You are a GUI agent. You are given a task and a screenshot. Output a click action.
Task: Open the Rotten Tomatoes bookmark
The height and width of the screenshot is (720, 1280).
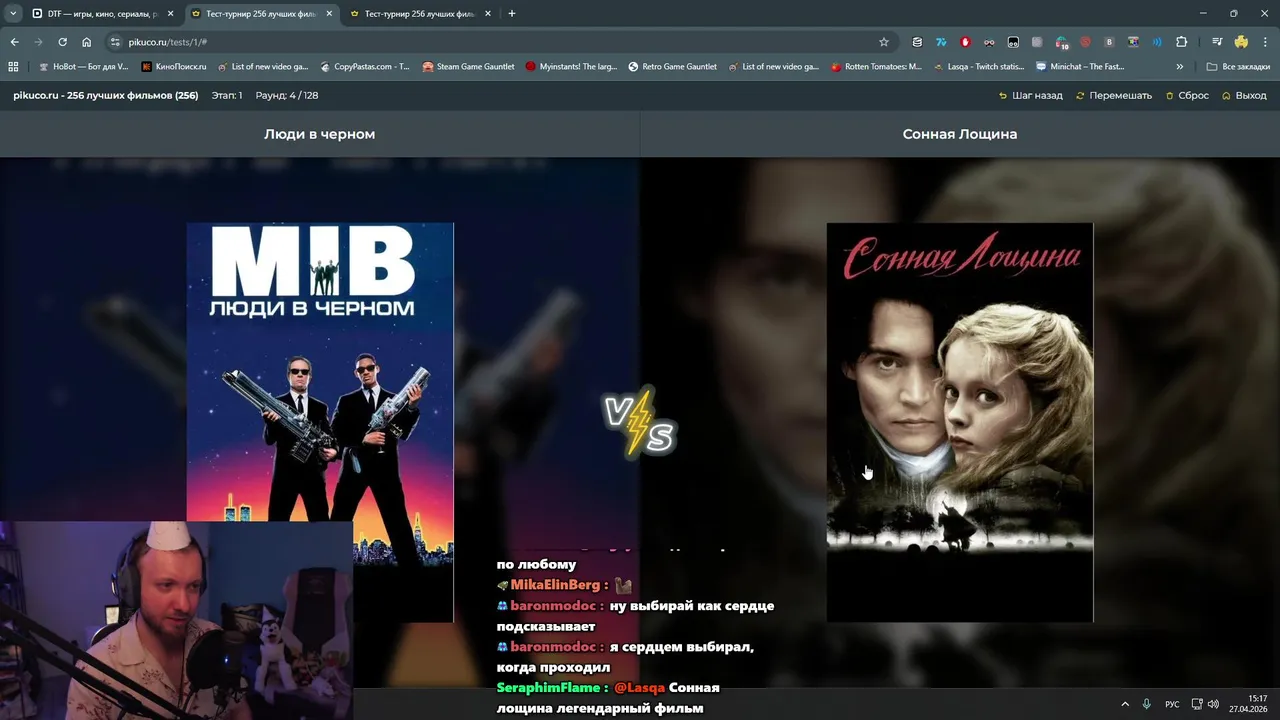coord(876,67)
